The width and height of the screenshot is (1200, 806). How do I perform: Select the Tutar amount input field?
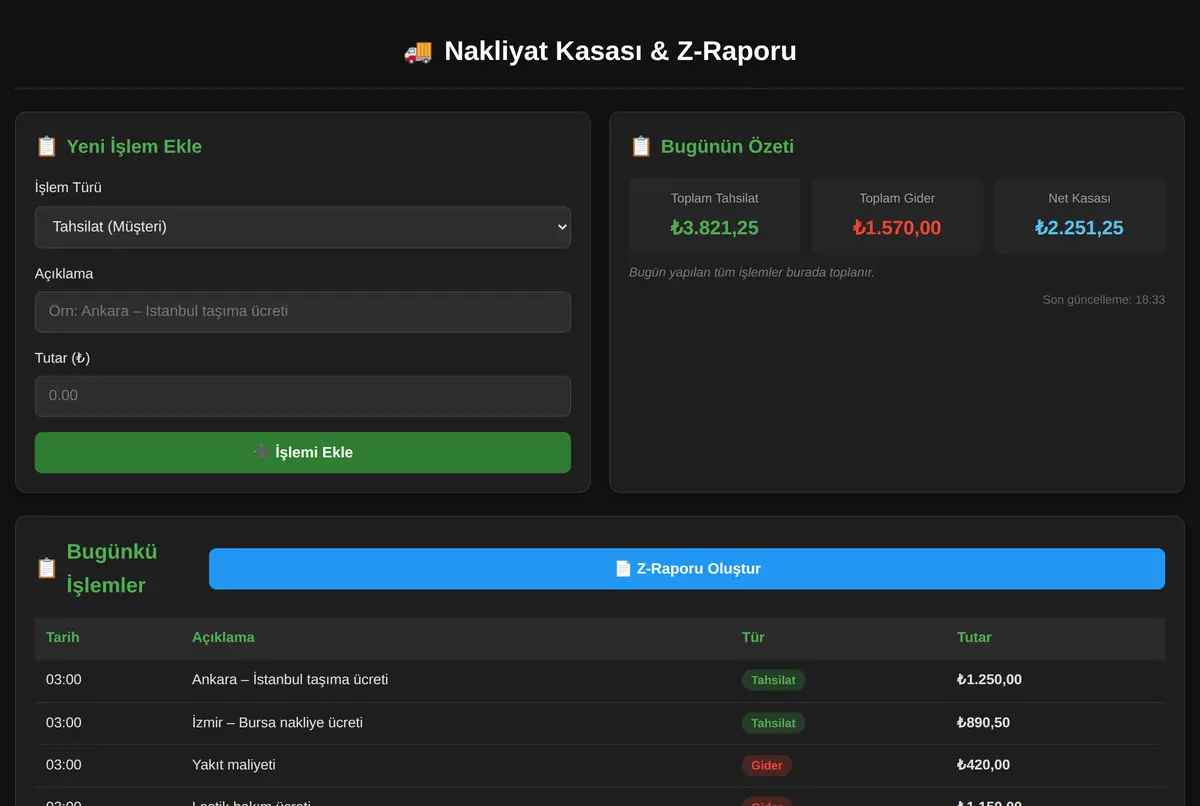click(x=303, y=396)
